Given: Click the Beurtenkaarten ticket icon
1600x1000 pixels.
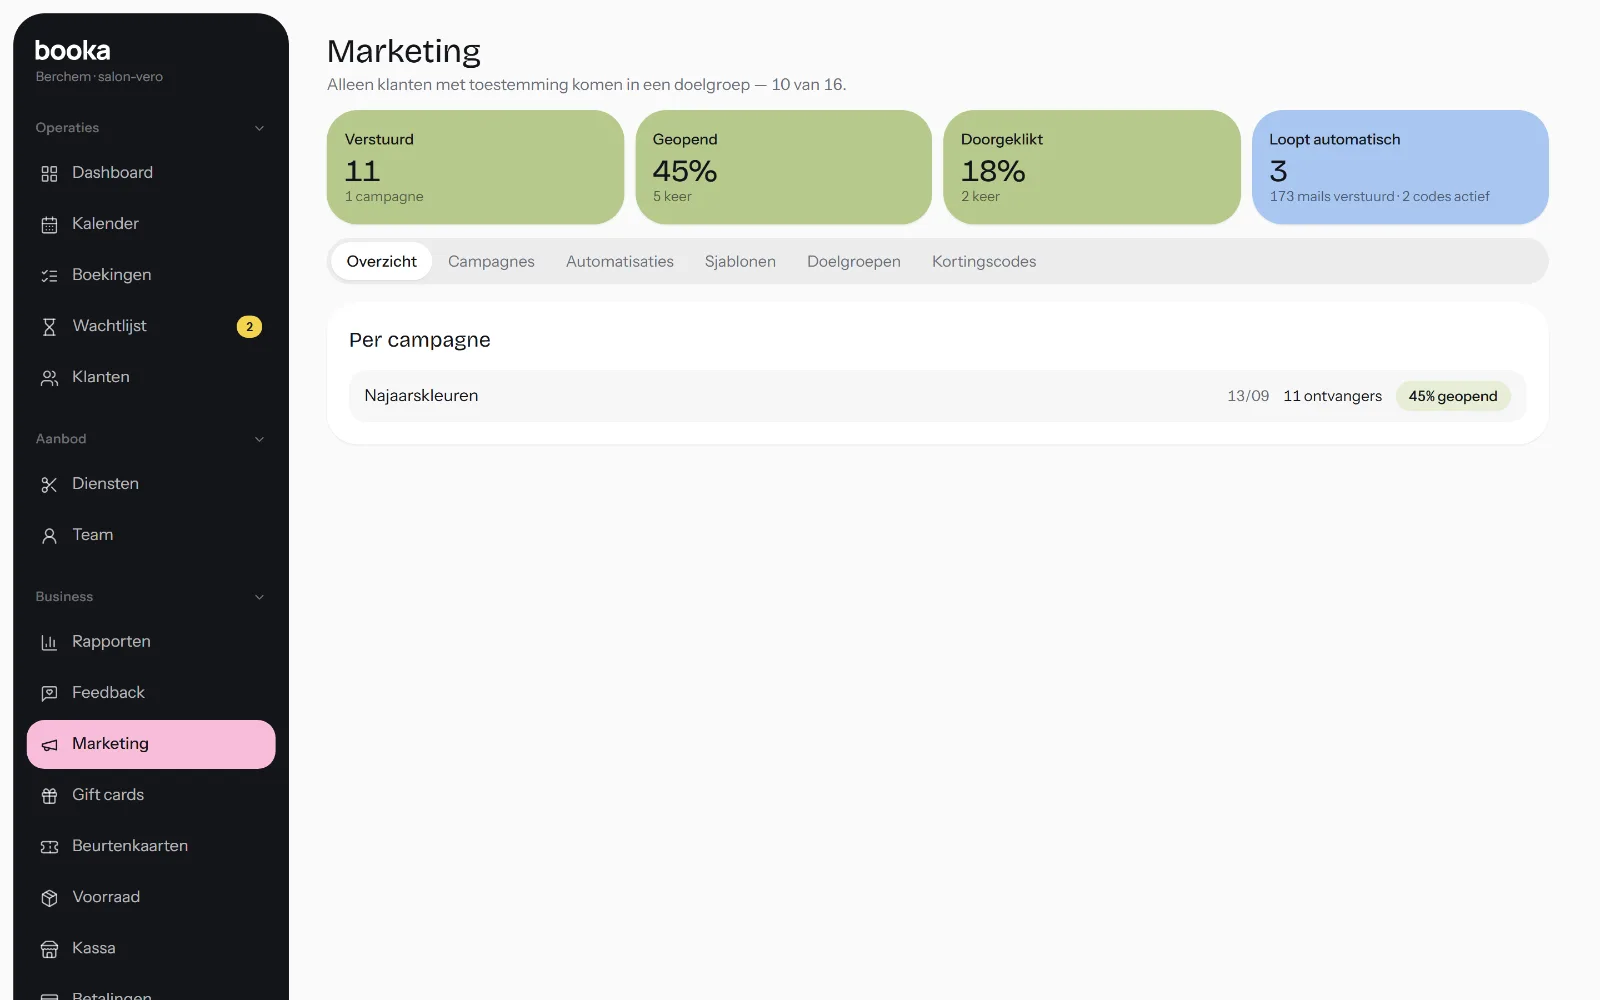Looking at the screenshot, I should click(49, 847).
